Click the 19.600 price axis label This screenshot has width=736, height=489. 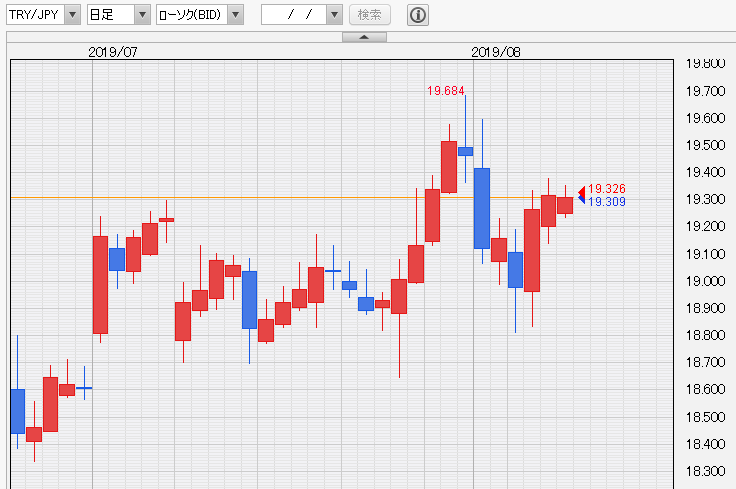coord(705,118)
